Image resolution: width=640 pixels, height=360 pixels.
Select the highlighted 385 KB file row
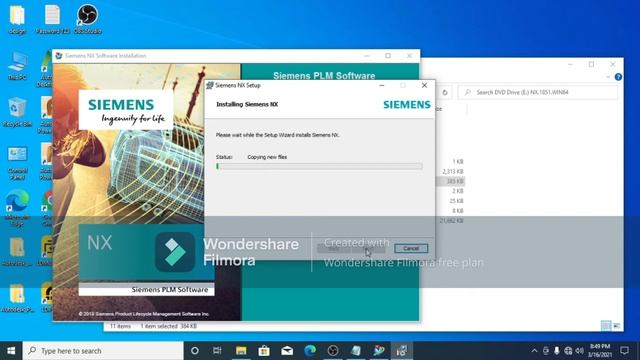tap(450, 181)
